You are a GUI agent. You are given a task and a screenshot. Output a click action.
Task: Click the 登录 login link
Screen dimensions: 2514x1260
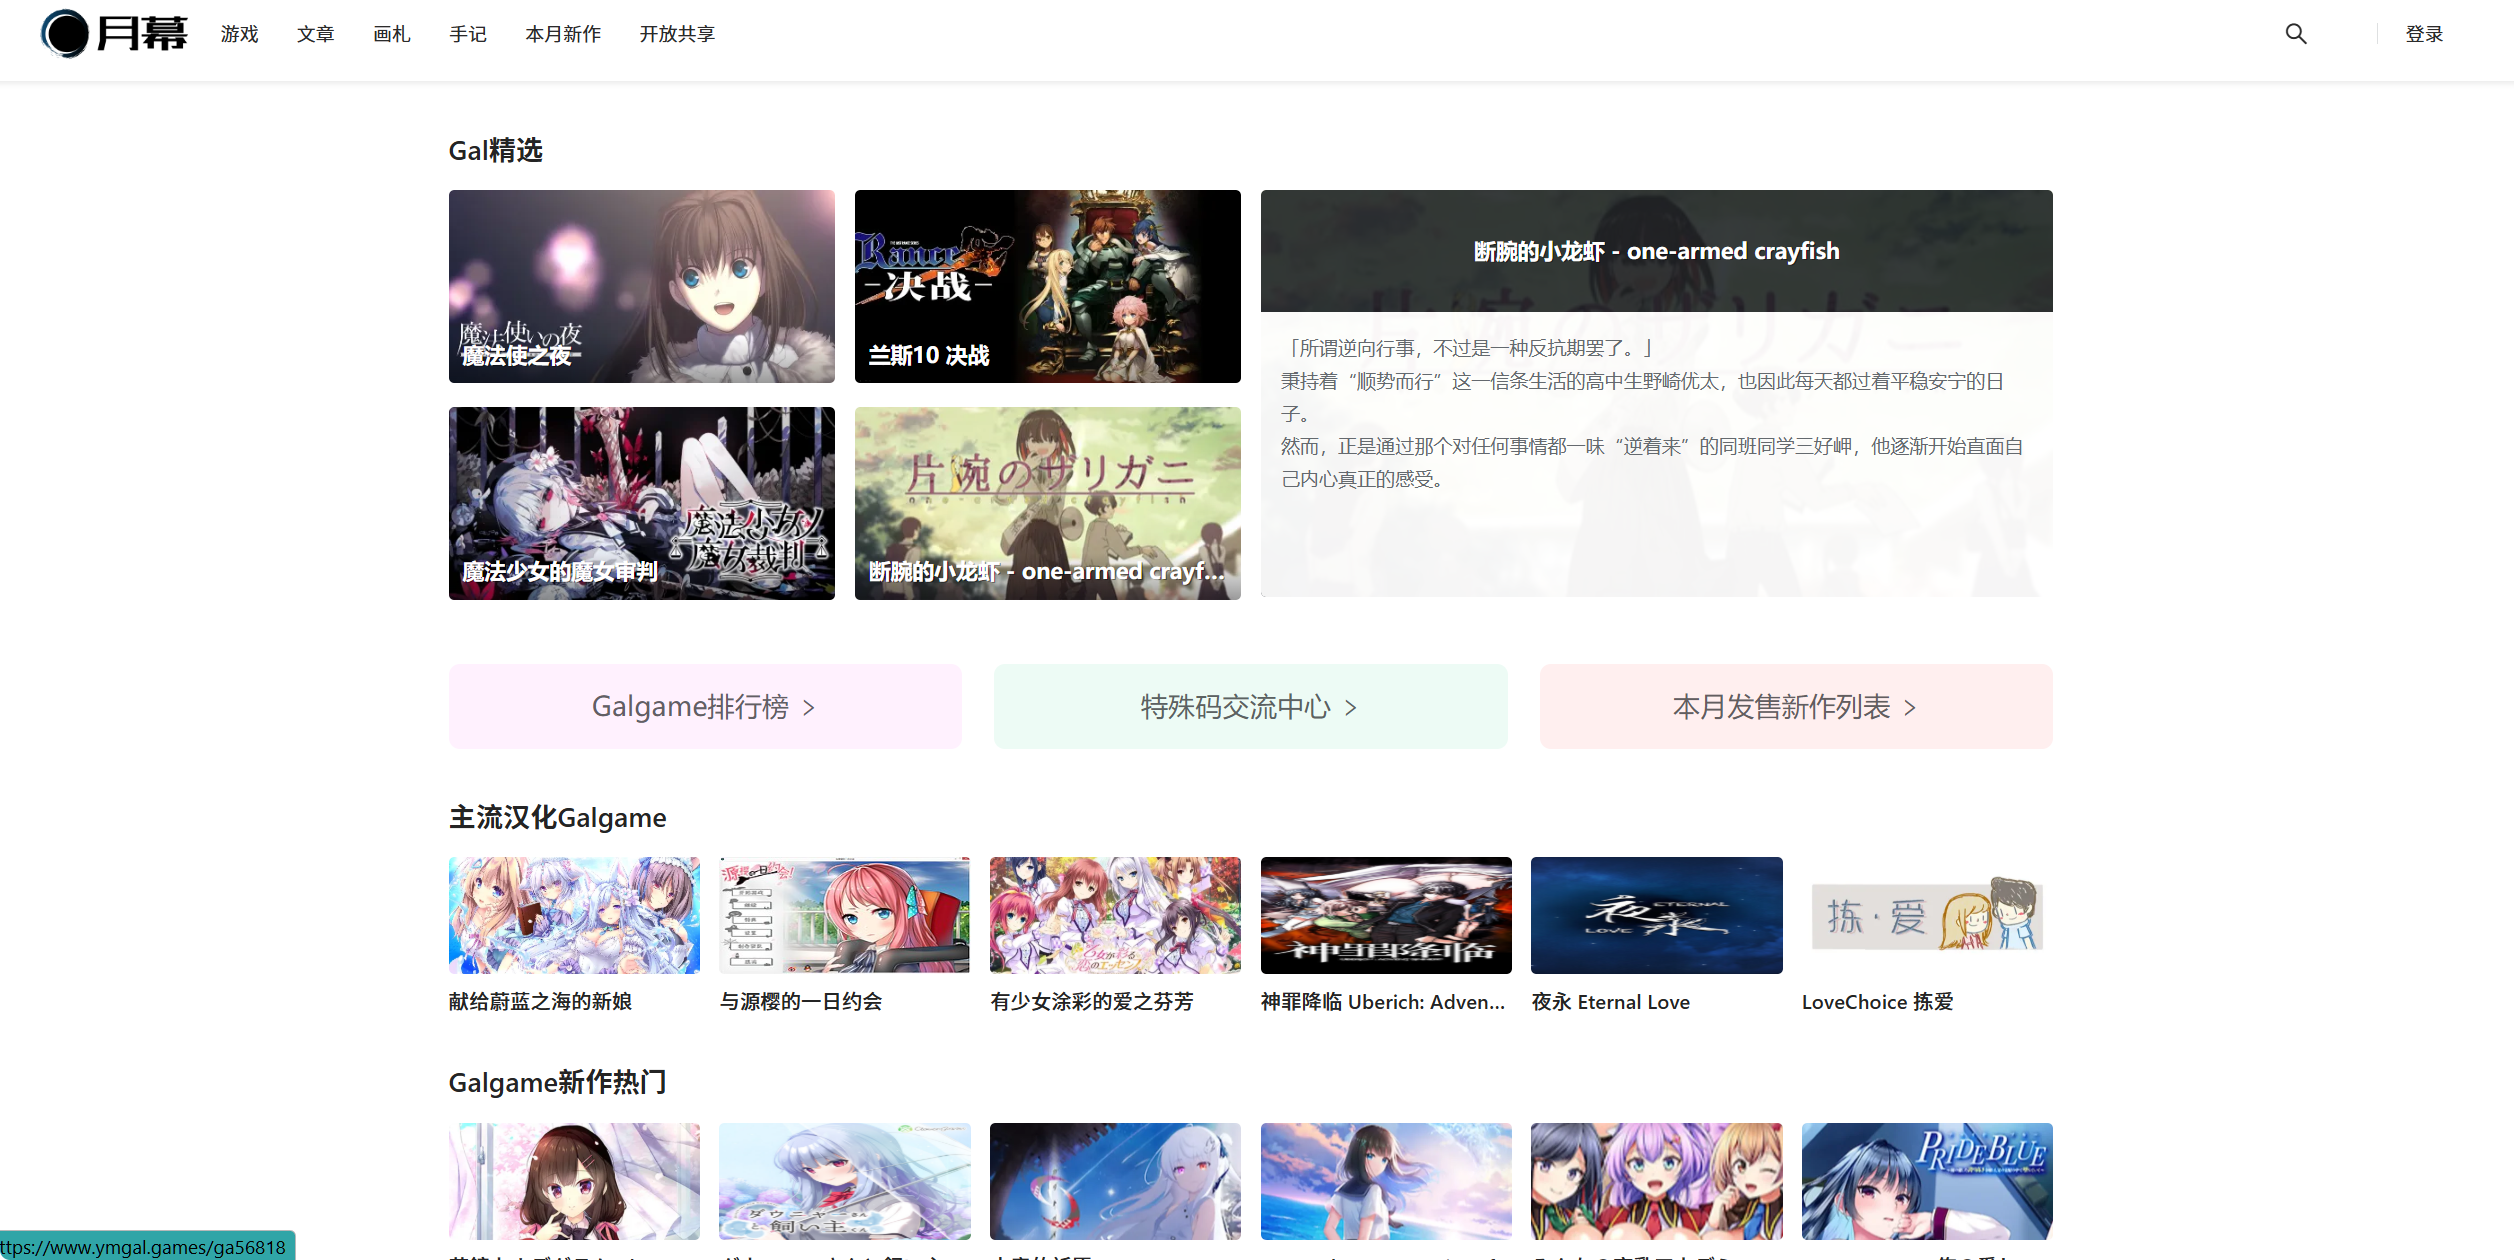[x=2423, y=34]
